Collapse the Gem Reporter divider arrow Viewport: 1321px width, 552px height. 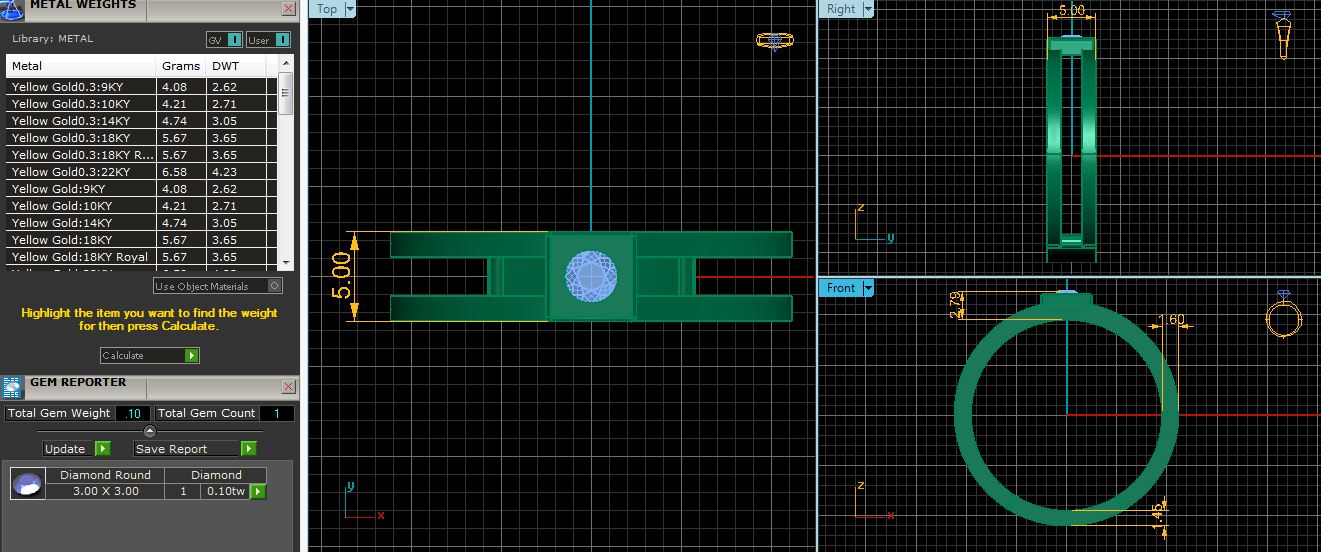tap(150, 431)
